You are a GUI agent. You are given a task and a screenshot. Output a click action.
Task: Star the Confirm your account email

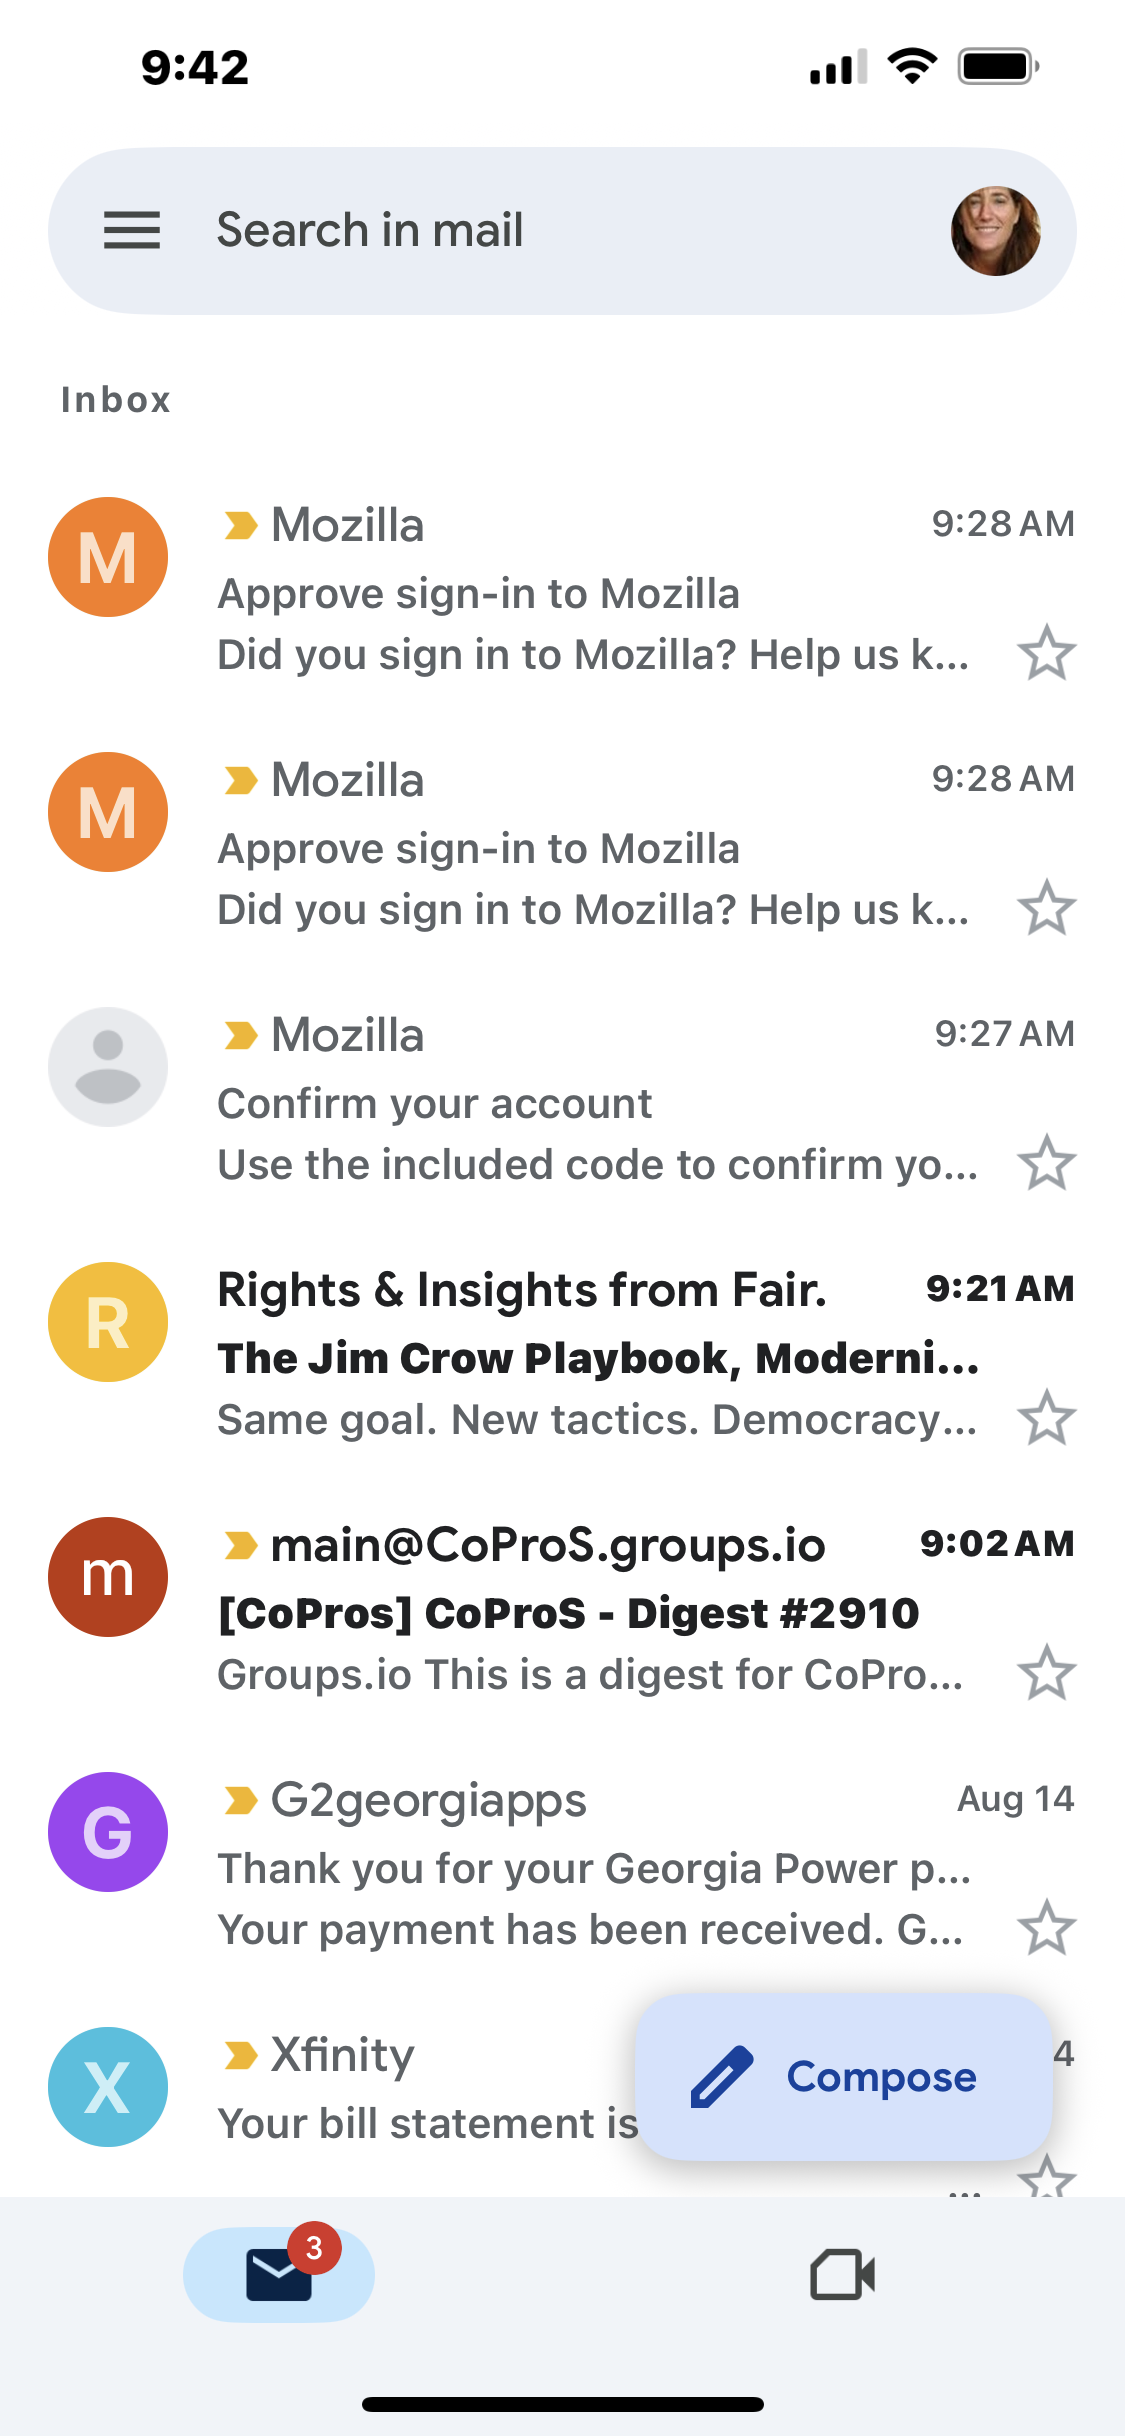(x=1046, y=1164)
